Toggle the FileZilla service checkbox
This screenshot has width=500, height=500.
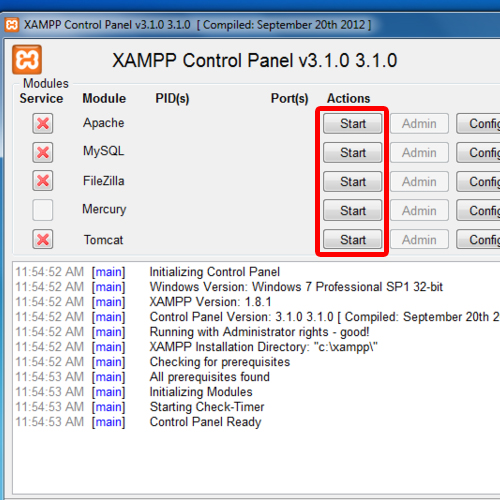[x=43, y=181]
